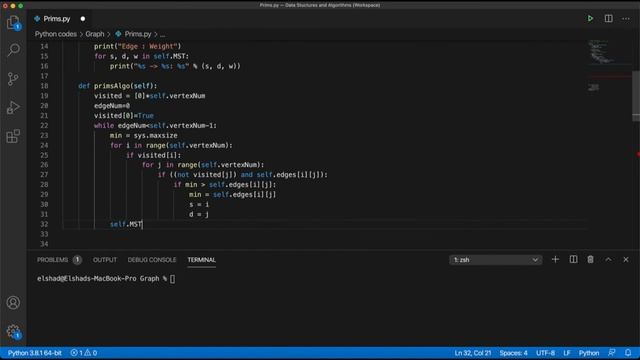640x360 pixels.
Task: Open editor More Actions ellipsis
Action: (x=626, y=18)
